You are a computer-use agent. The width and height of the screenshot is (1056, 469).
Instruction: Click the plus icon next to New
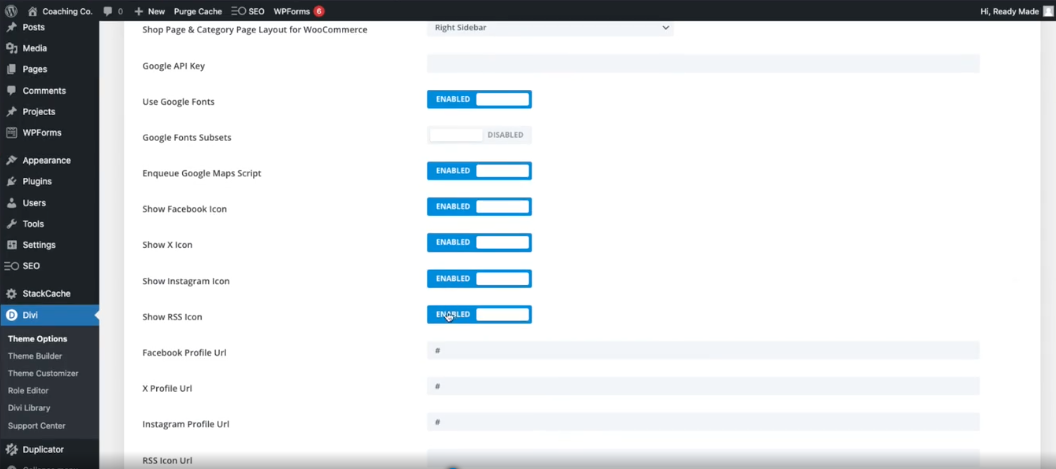click(139, 11)
